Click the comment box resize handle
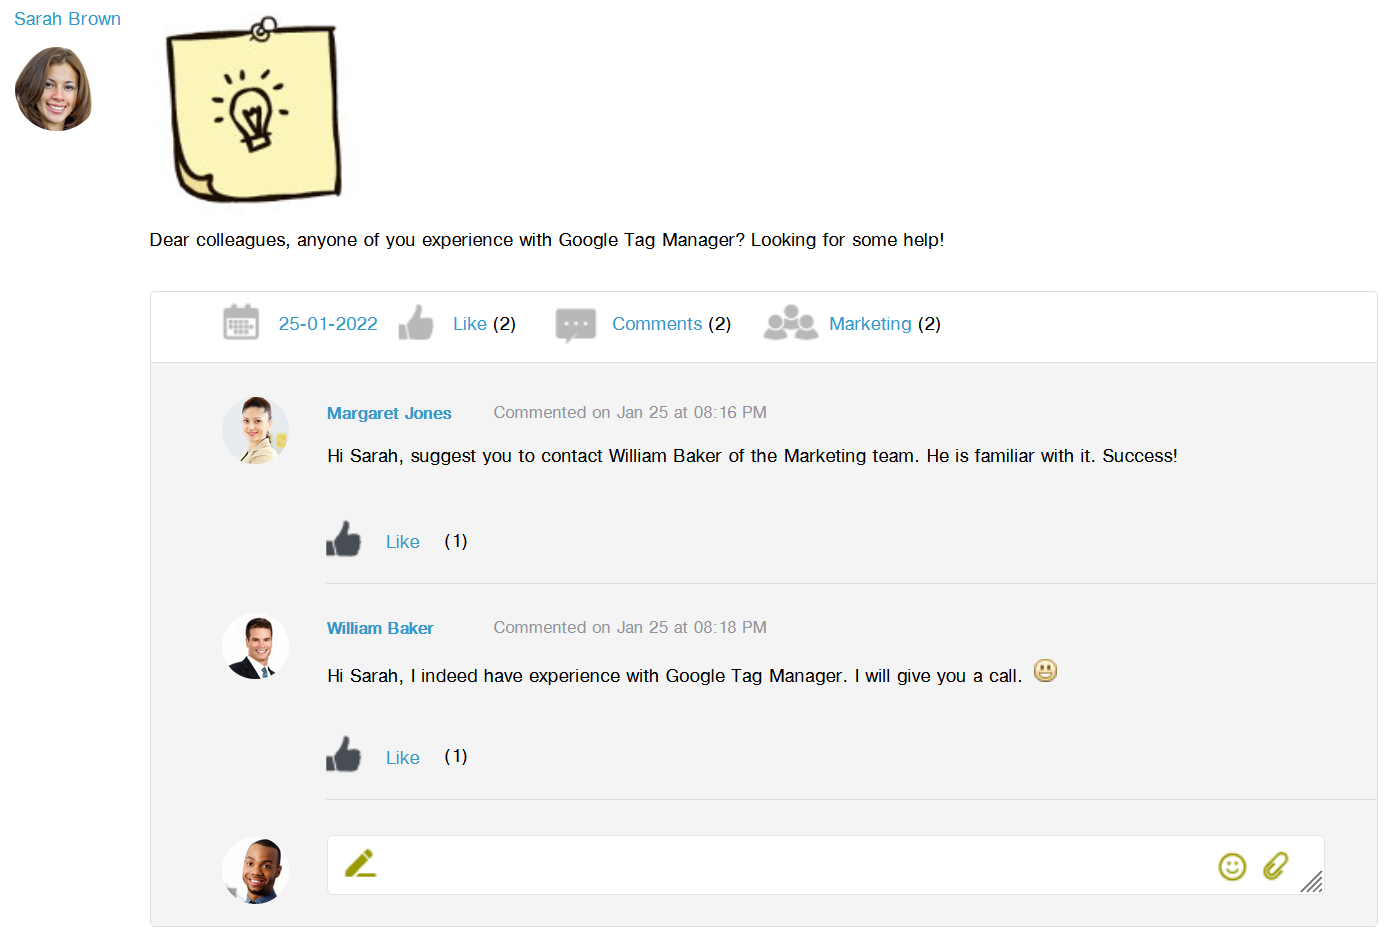This screenshot has width=1394, height=939. coord(1312,881)
